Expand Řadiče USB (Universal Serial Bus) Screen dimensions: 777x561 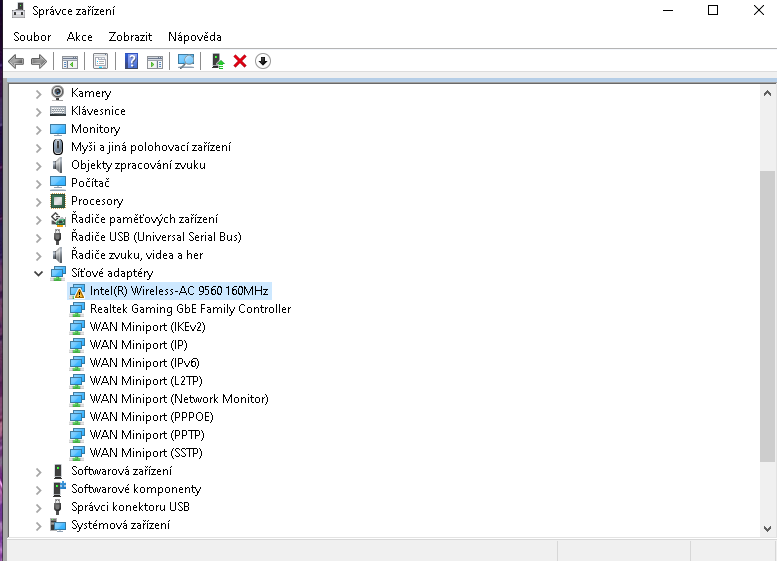pos(38,238)
